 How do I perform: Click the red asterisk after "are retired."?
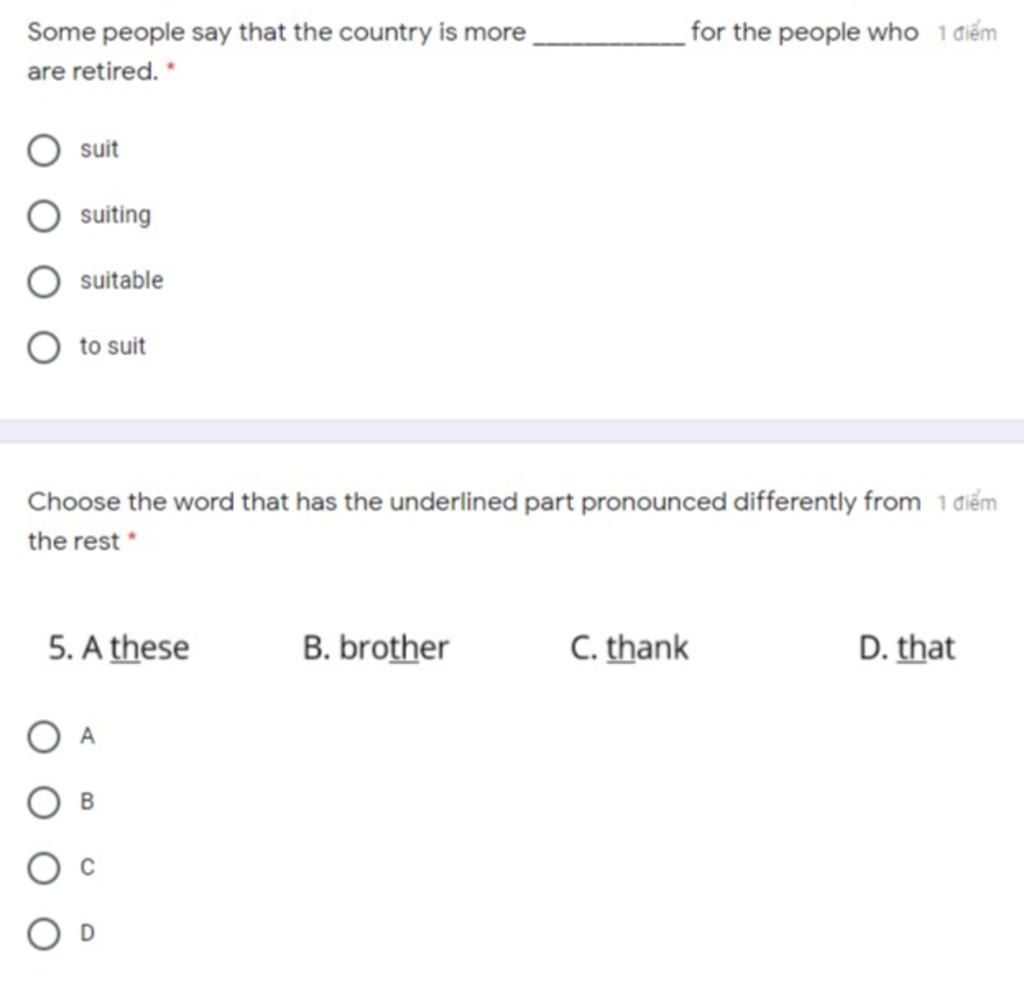click(171, 66)
